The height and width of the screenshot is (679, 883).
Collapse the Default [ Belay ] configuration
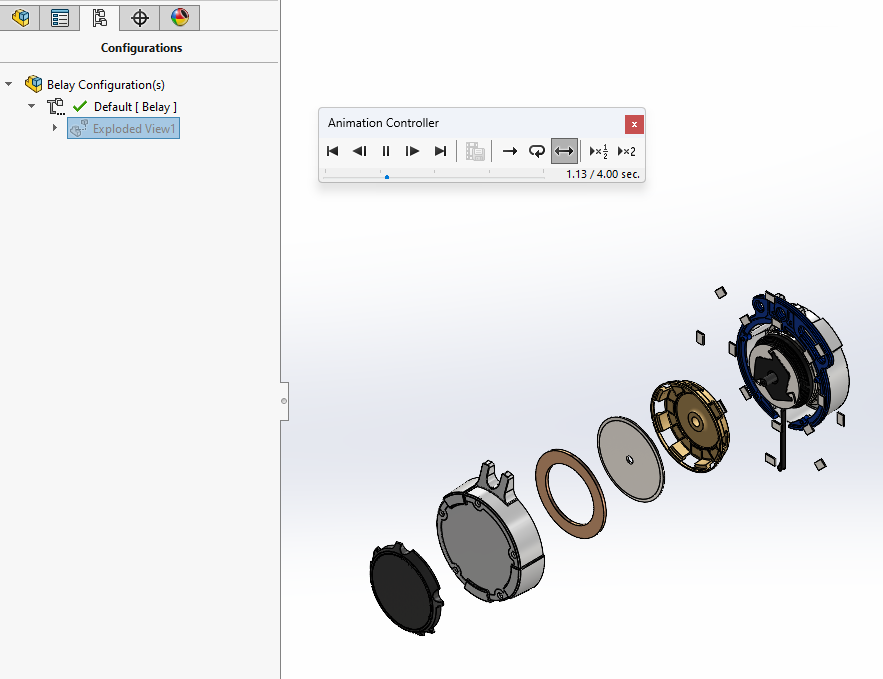click(x=32, y=106)
